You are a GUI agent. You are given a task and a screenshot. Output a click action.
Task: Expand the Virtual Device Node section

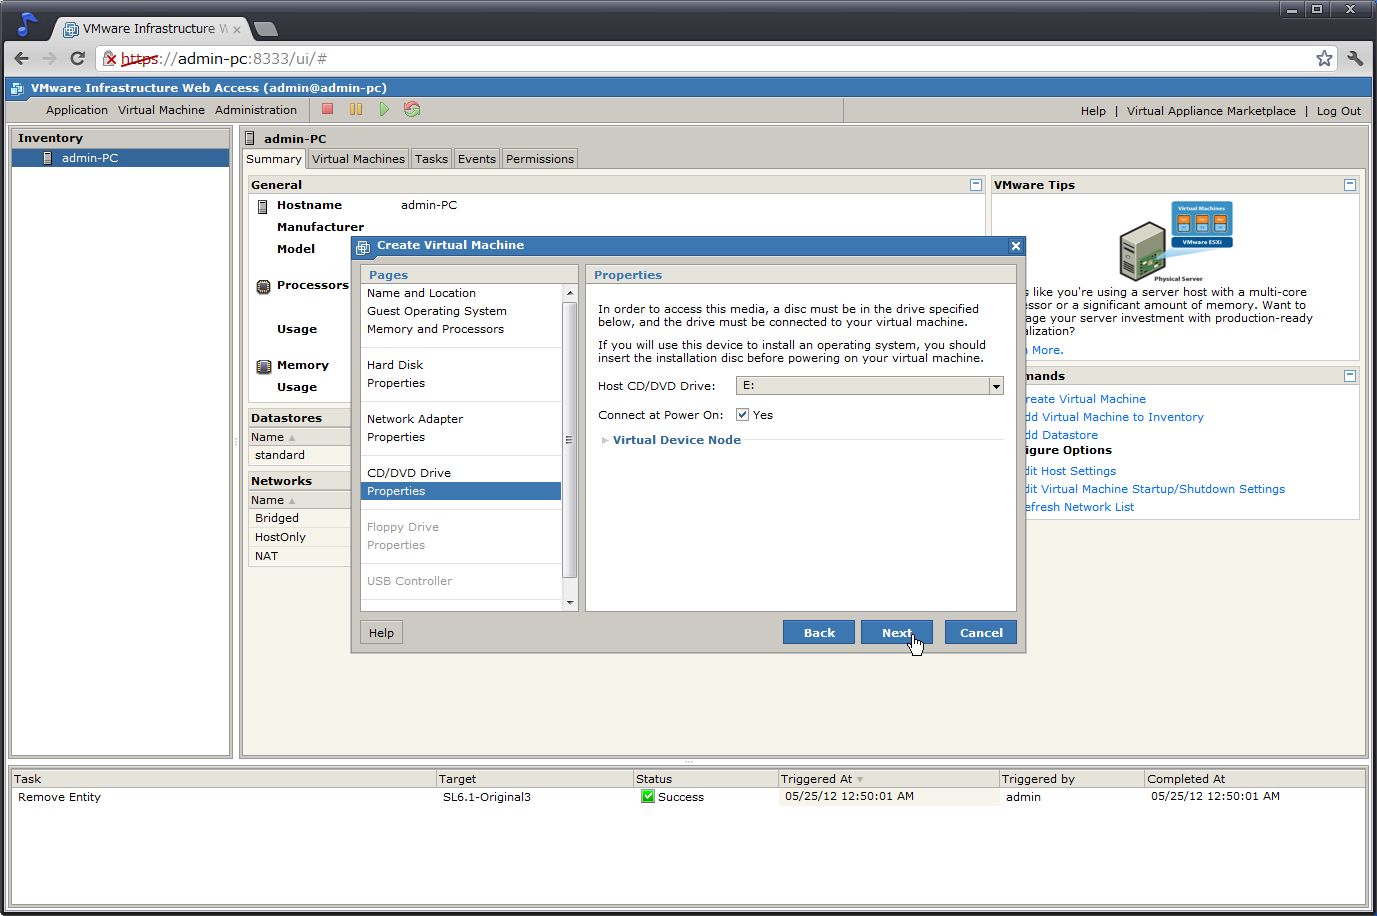pyautogui.click(x=605, y=440)
